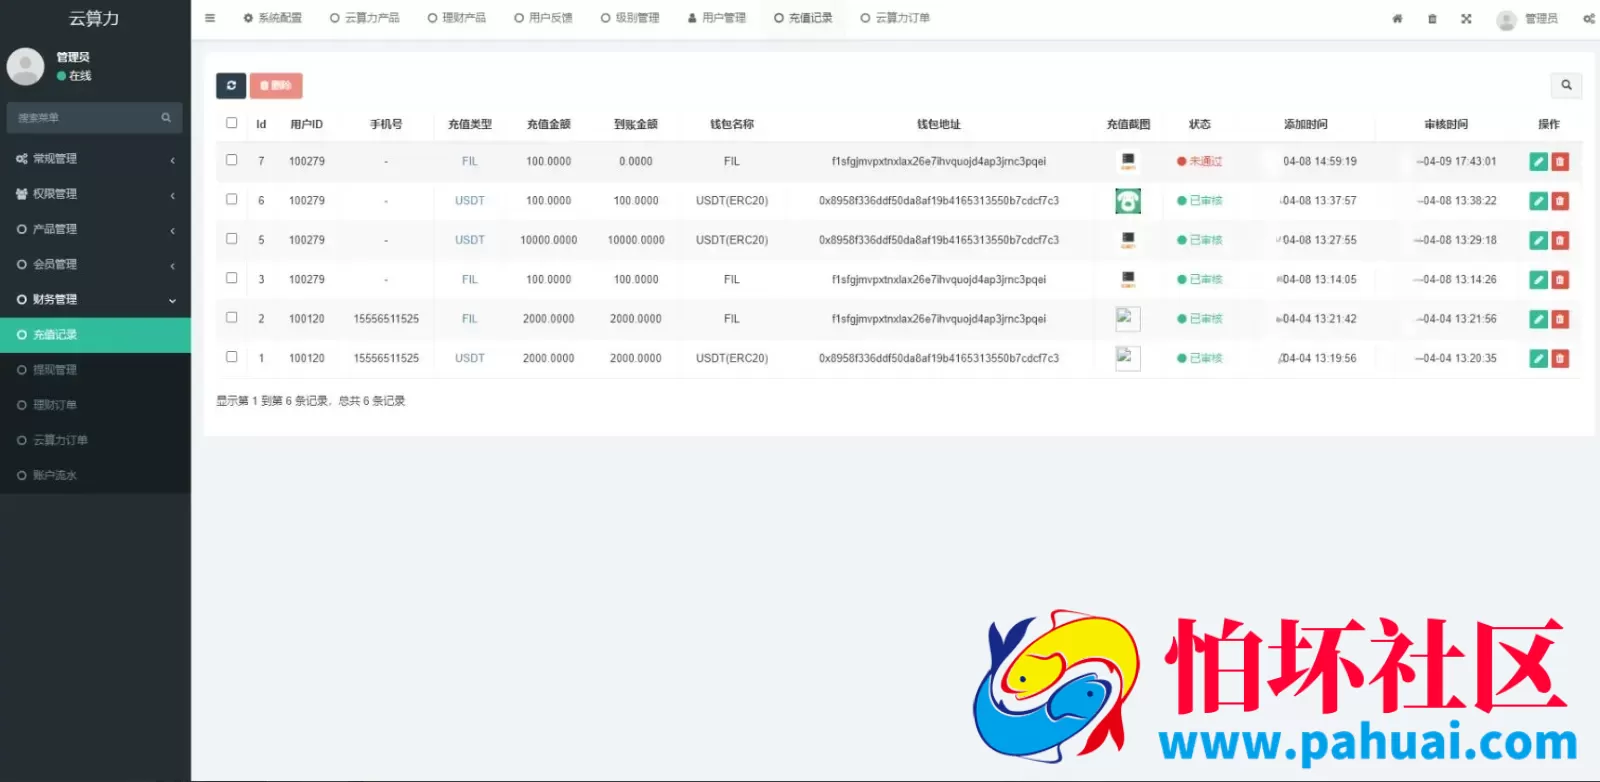1600x782 pixels.
Task: Check the checkbox for record Id 6
Action: click(231, 199)
